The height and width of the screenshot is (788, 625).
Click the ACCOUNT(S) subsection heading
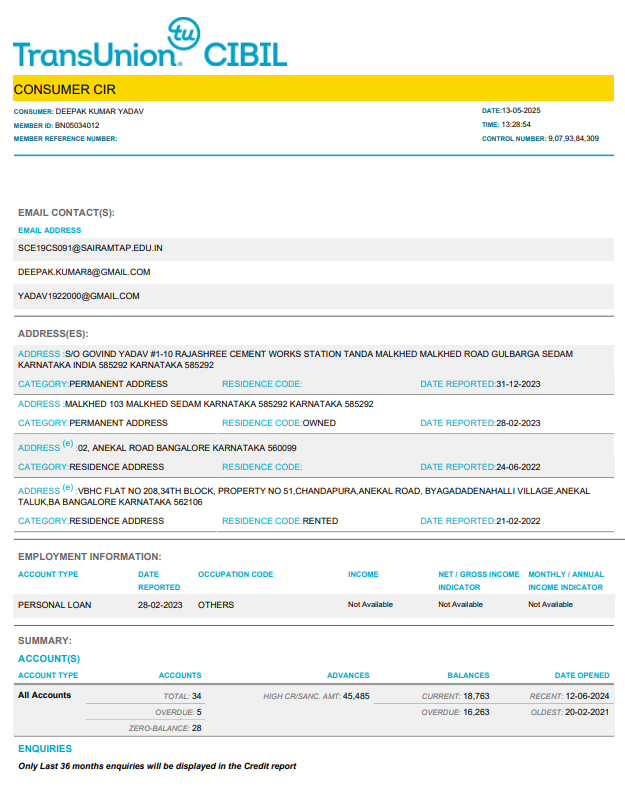49,659
